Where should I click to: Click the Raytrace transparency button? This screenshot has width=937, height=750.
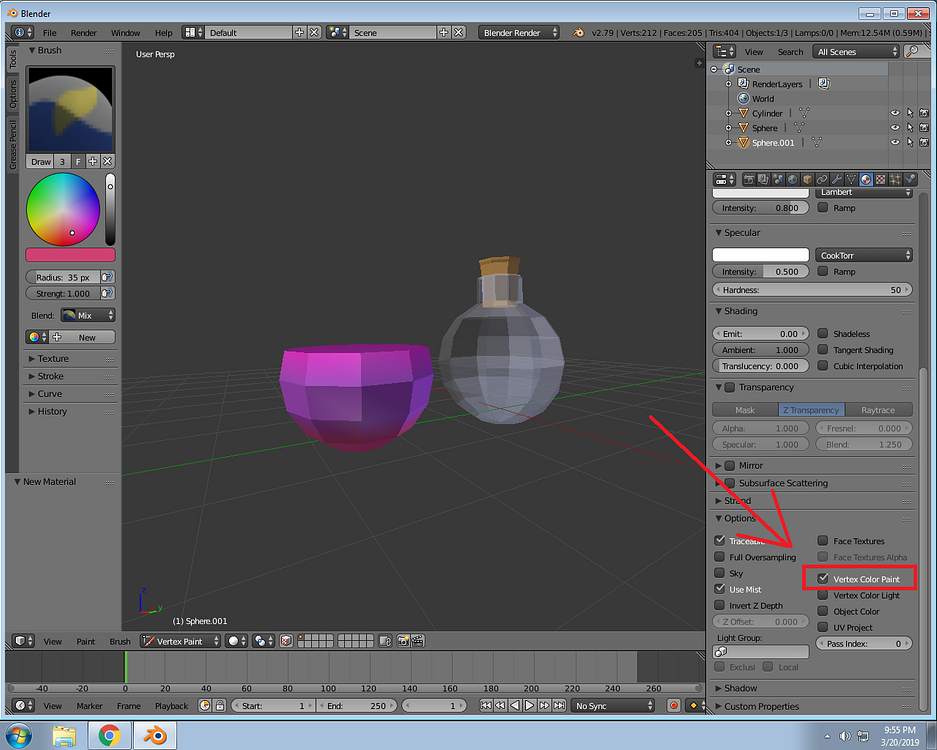pos(879,409)
